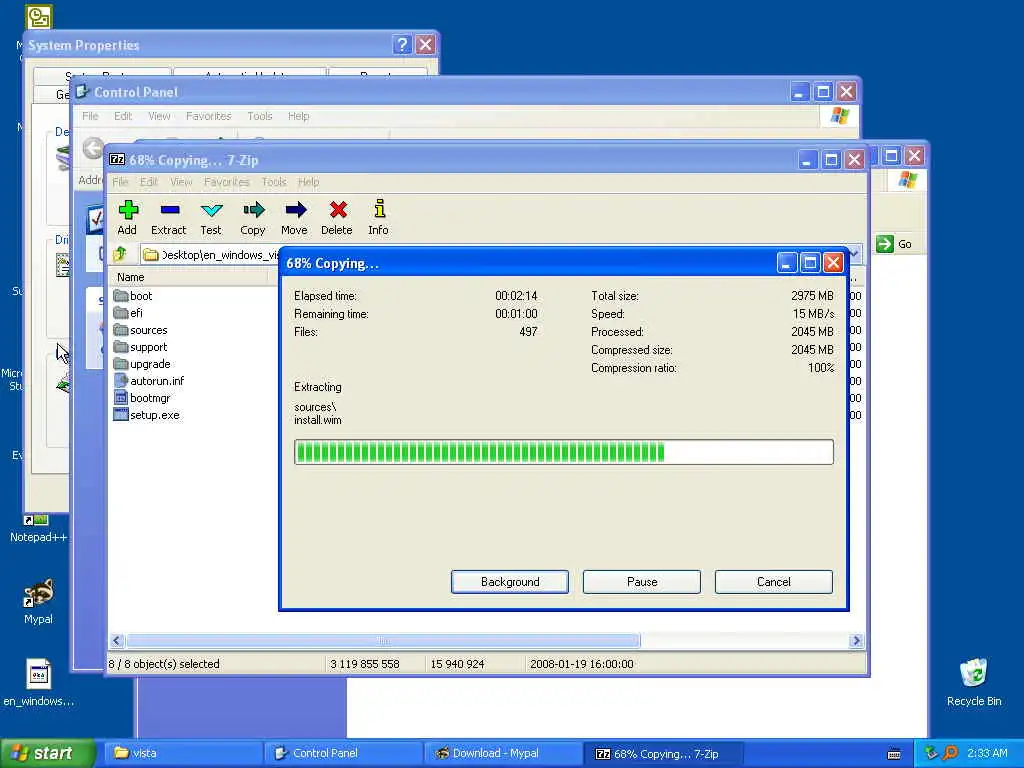Select the boot folder
This screenshot has width=1024, height=768.
coord(133,296)
